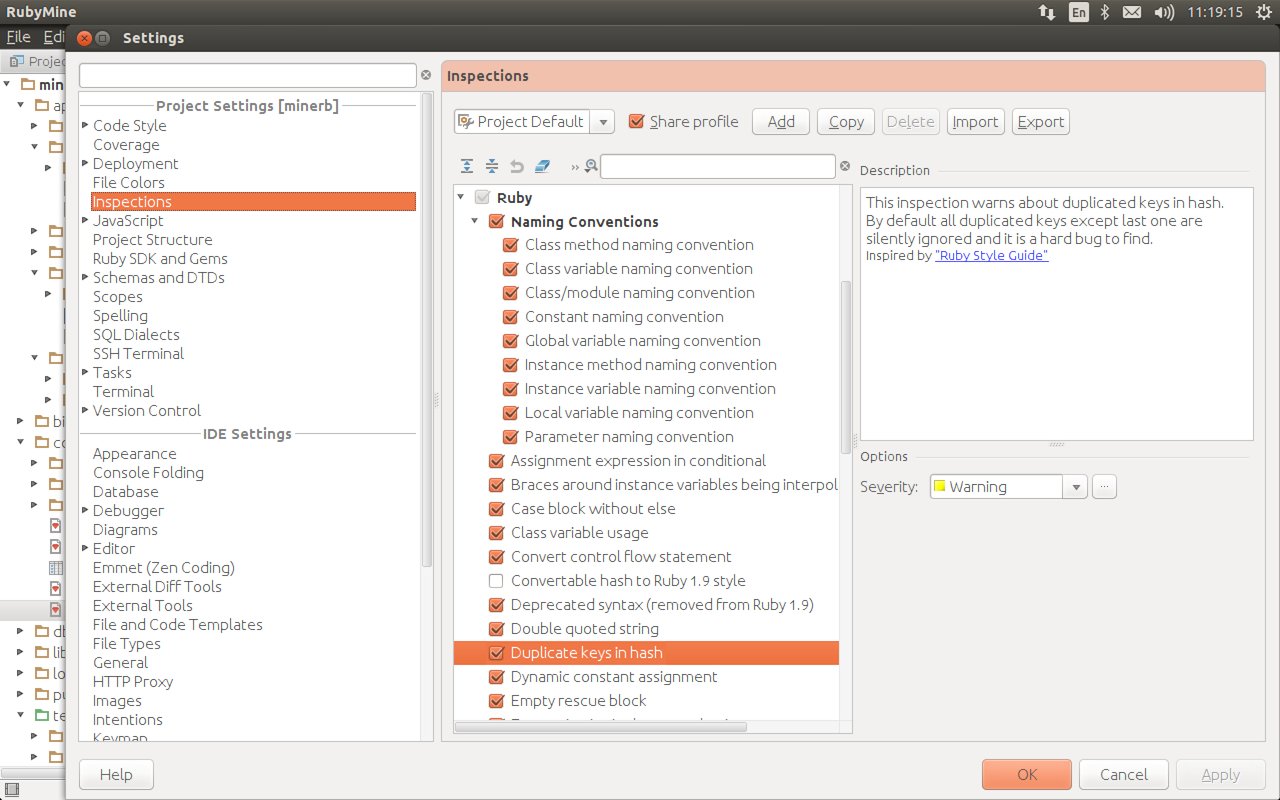Toggle Case block without else checkbox

(496, 509)
